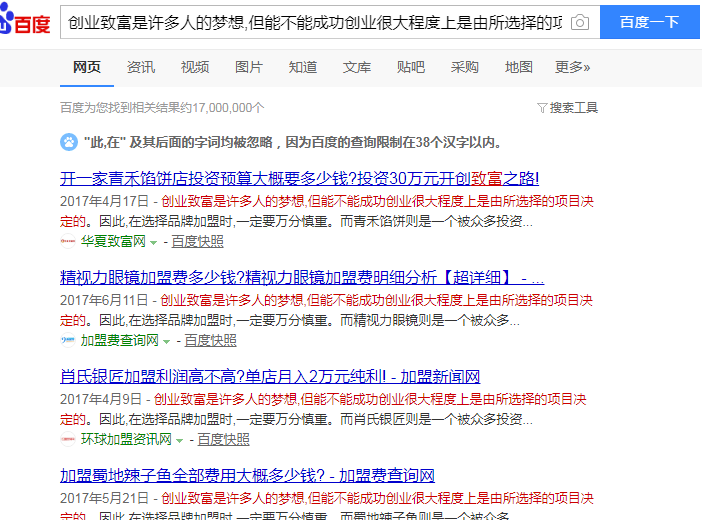
Task: Click the 2017年4月17日 result date
Action: tap(104, 201)
